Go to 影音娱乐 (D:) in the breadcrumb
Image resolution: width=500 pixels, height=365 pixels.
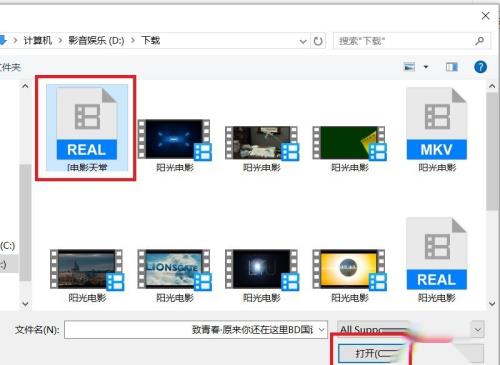pos(96,41)
